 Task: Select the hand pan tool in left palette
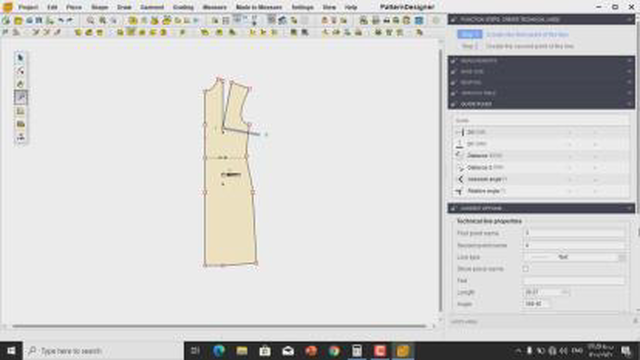coord(20,84)
